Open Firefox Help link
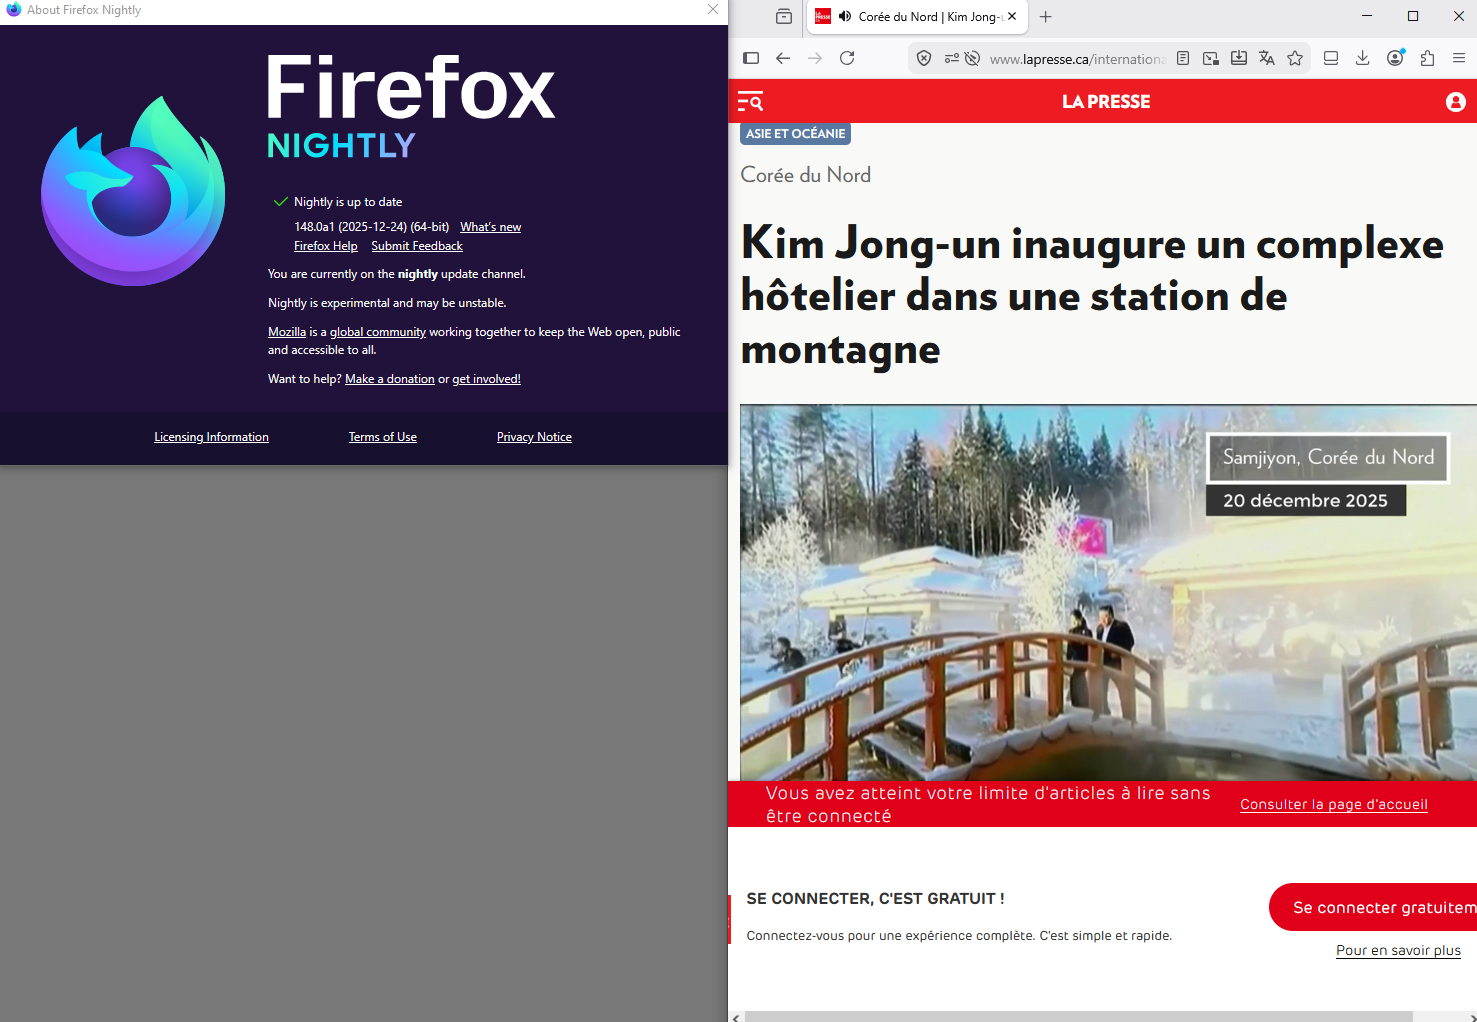Viewport: 1477px width, 1022px height. pyautogui.click(x=326, y=246)
